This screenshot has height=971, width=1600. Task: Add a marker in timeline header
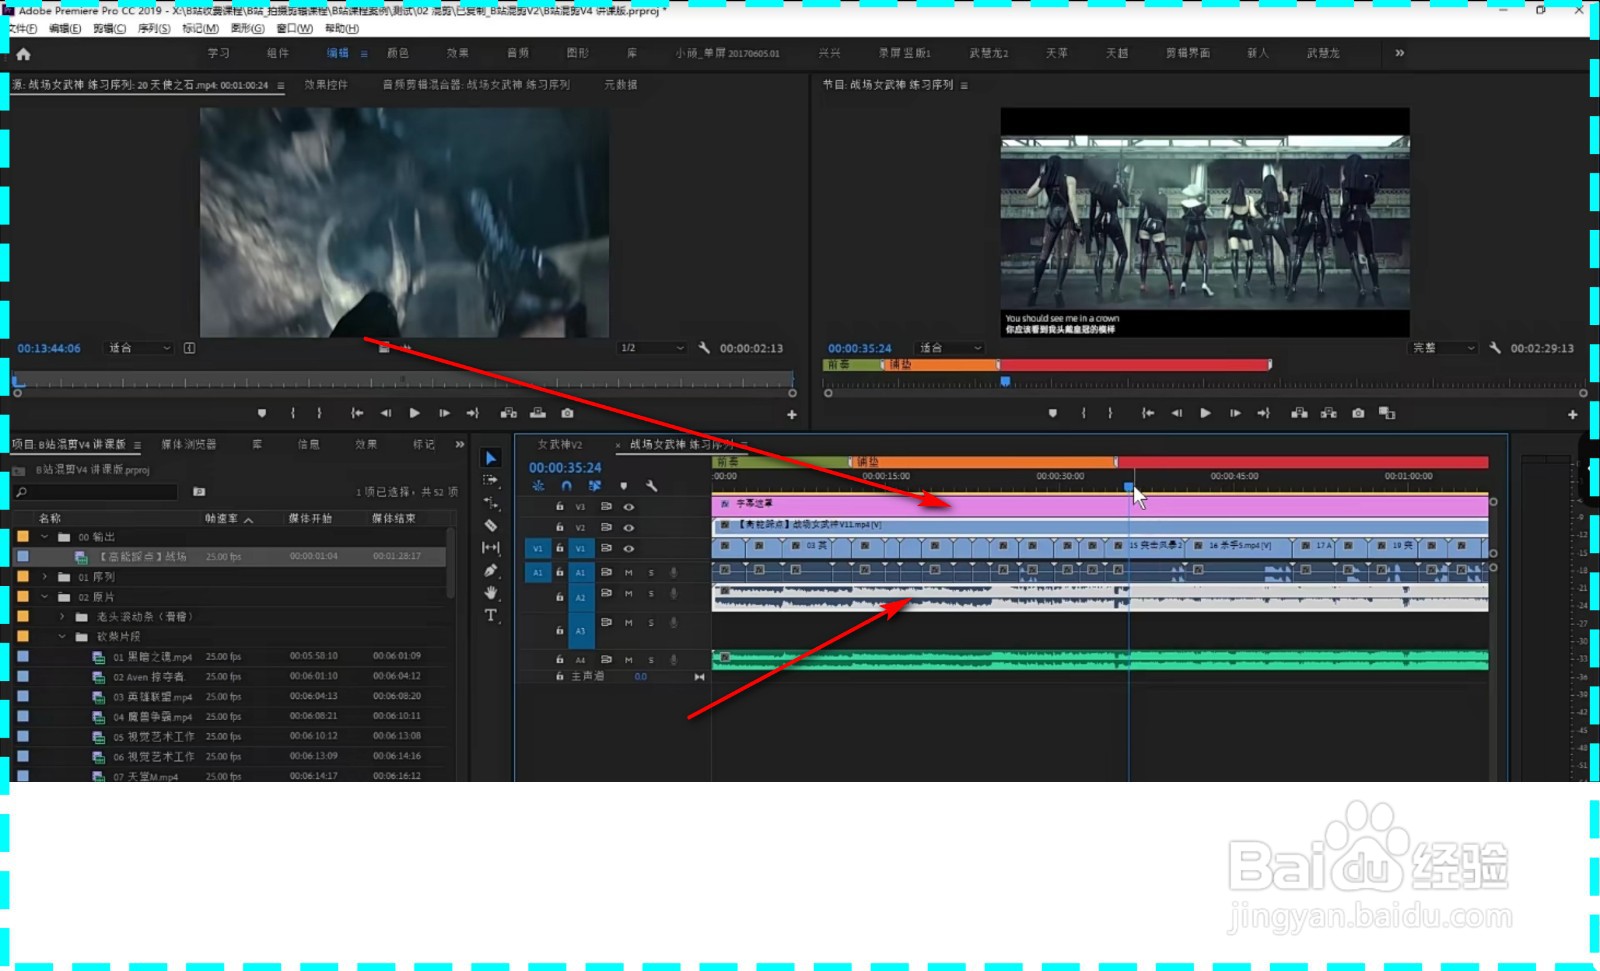coord(623,486)
